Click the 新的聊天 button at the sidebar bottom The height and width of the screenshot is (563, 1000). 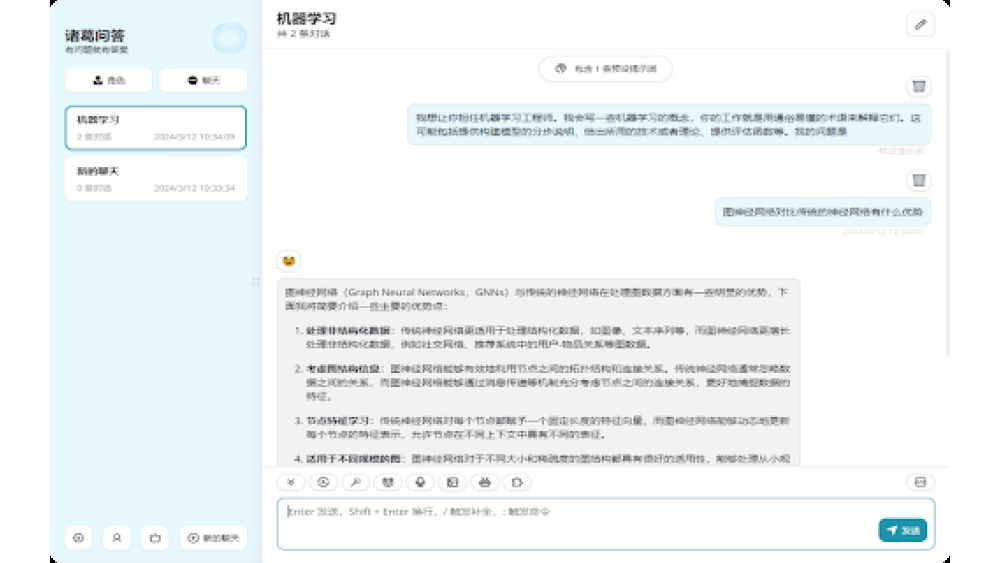click(x=213, y=538)
